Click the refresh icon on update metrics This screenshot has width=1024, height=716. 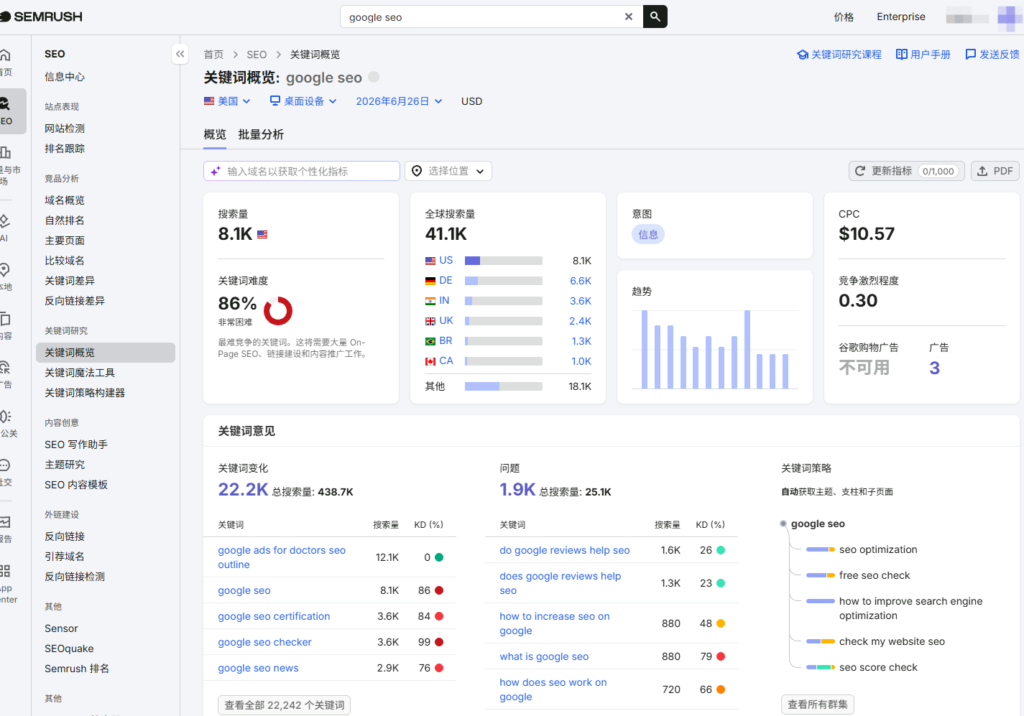[860, 171]
